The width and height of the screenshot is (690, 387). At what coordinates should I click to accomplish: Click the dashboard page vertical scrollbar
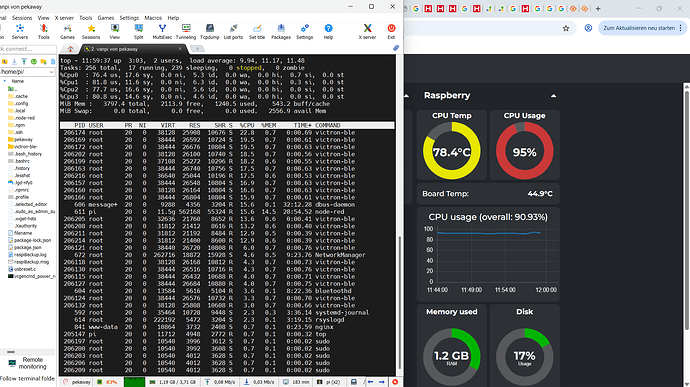tap(687, 207)
